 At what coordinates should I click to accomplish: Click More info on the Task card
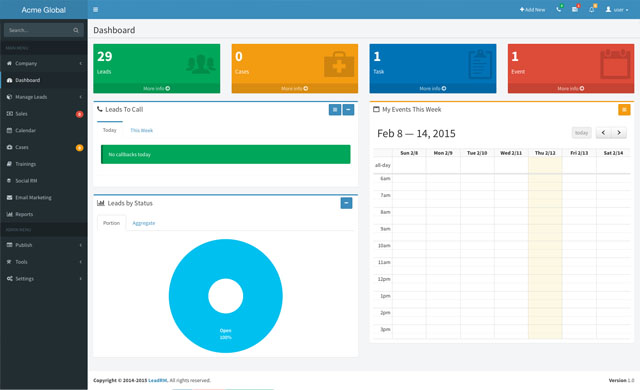click(433, 89)
